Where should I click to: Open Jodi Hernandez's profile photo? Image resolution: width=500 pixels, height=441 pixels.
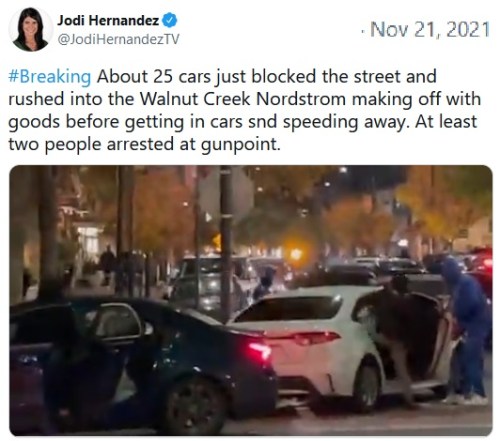[x=31, y=29]
